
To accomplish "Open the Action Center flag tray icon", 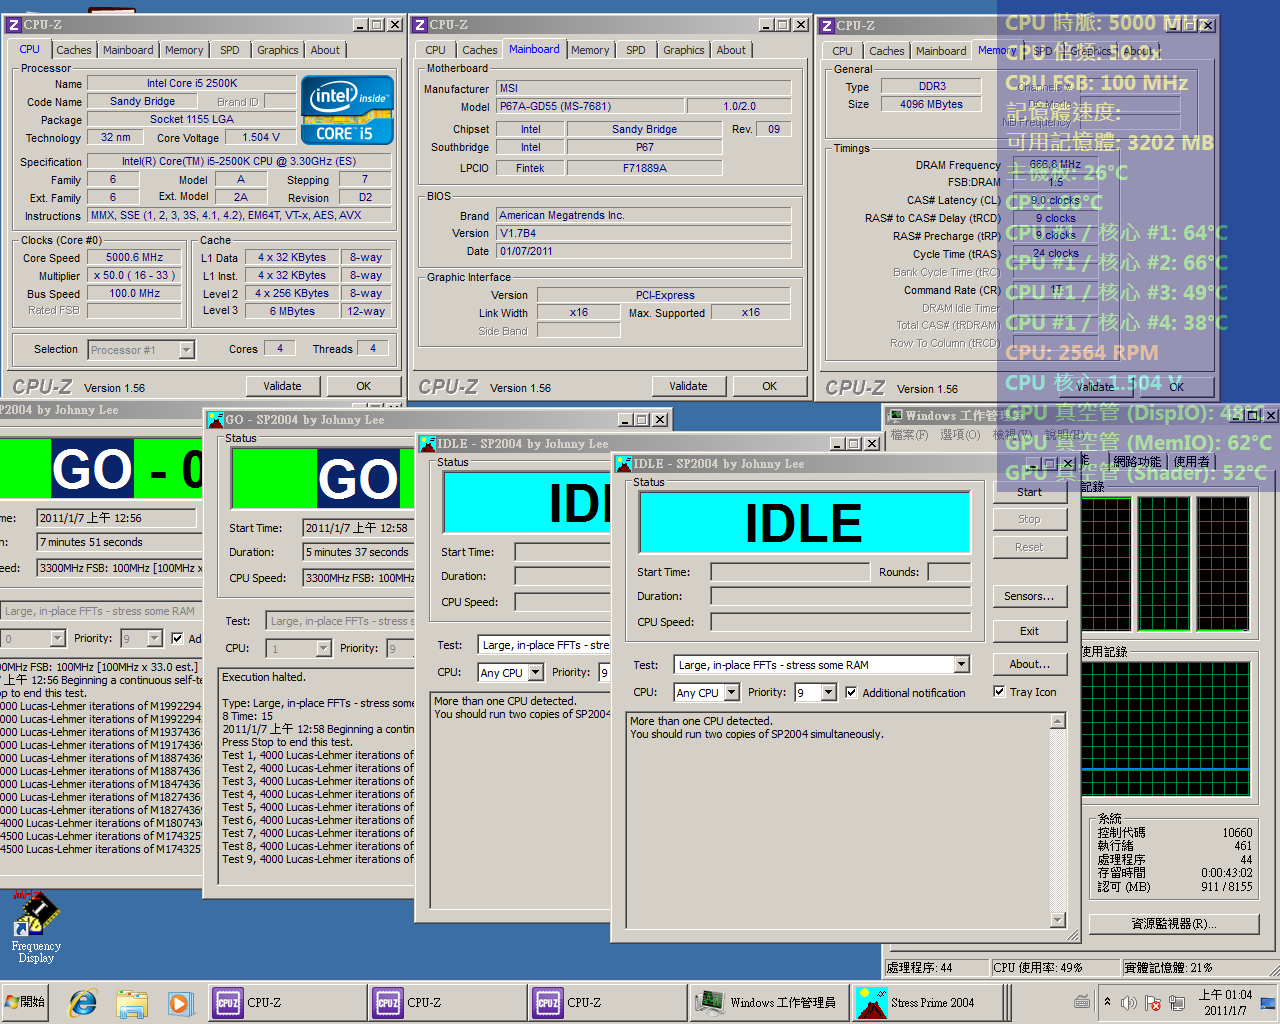I will pos(1152,1003).
